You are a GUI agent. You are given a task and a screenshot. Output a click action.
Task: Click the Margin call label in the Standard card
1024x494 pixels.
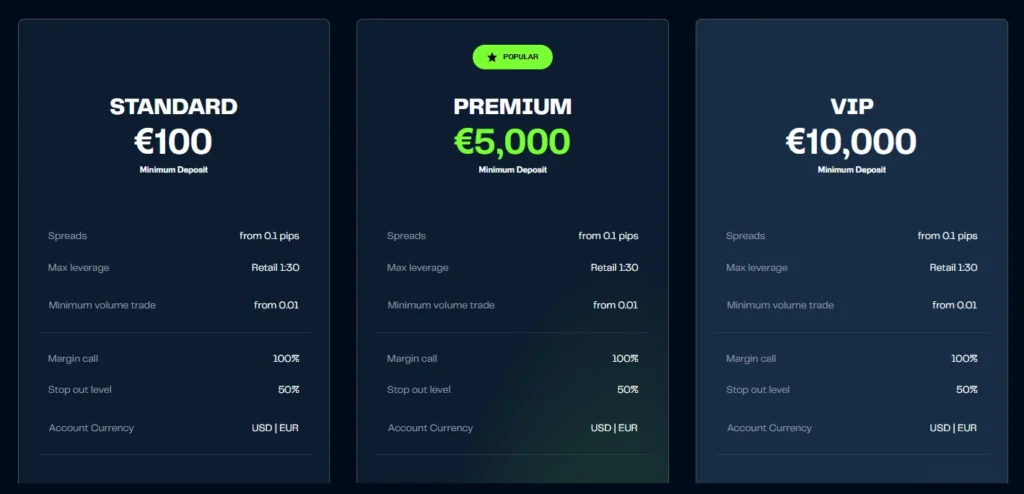pyautogui.click(x=73, y=358)
